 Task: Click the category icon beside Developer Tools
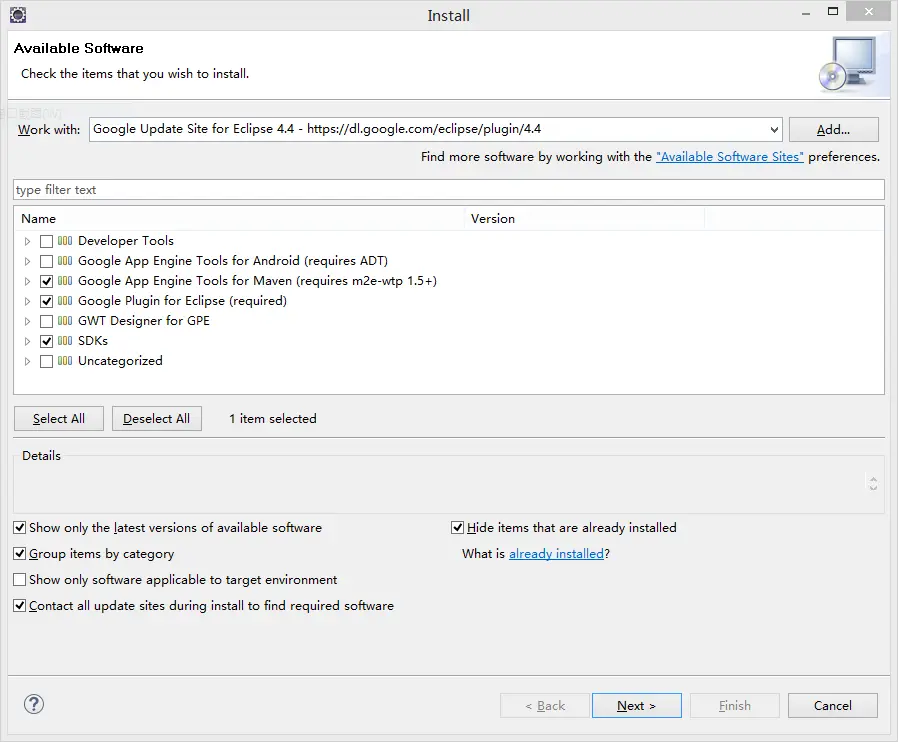point(65,241)
